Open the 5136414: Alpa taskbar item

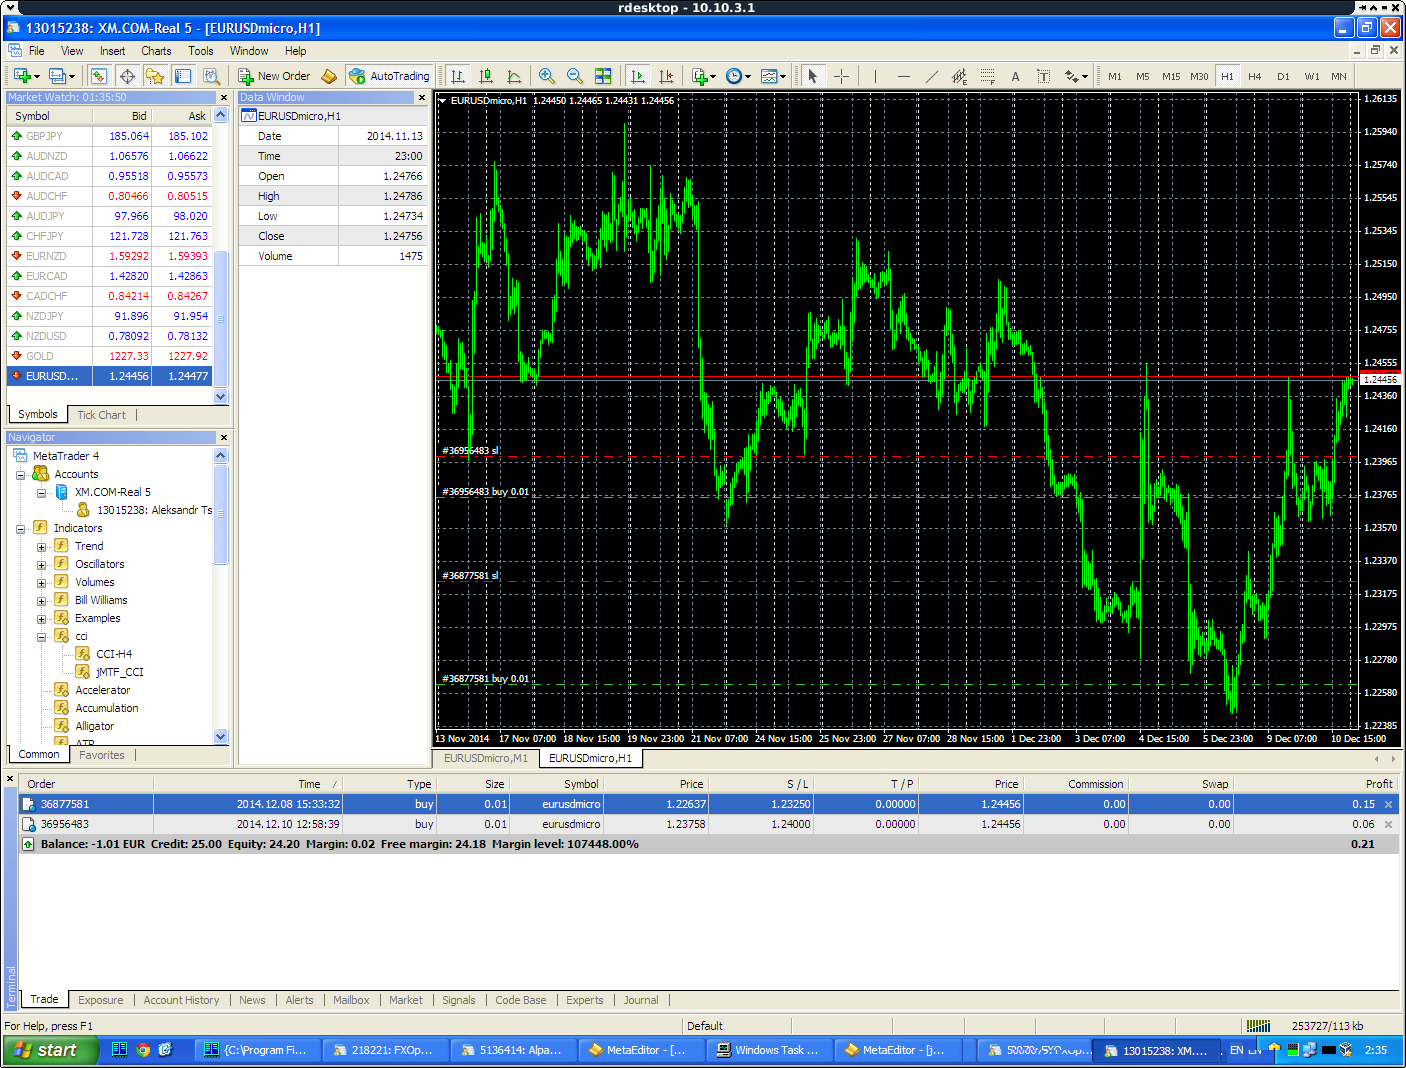[514, 1050]
